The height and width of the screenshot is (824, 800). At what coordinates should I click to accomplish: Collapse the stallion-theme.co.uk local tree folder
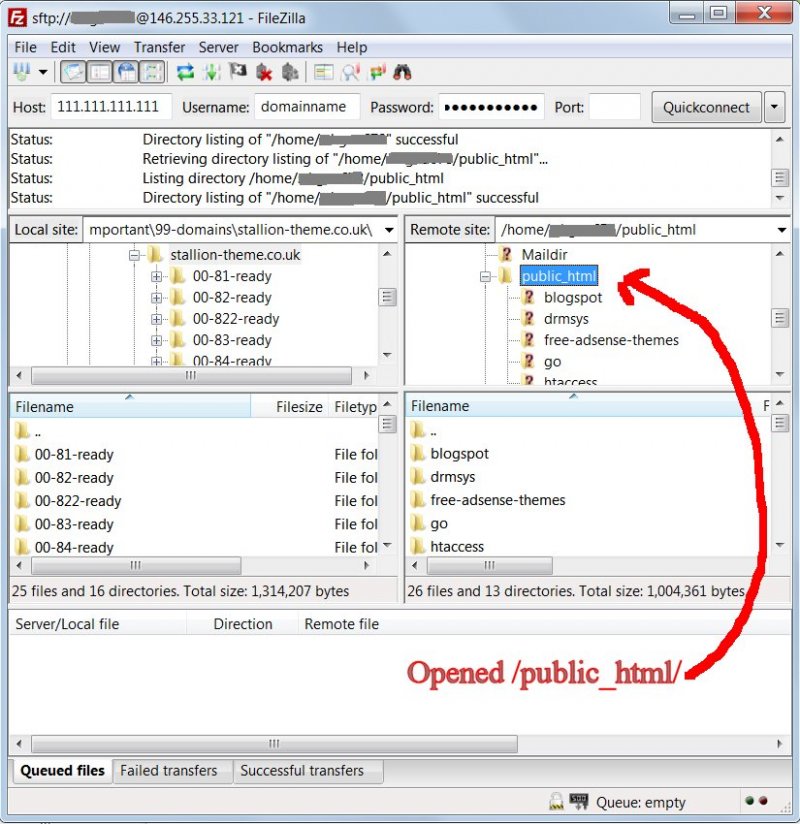135,255
